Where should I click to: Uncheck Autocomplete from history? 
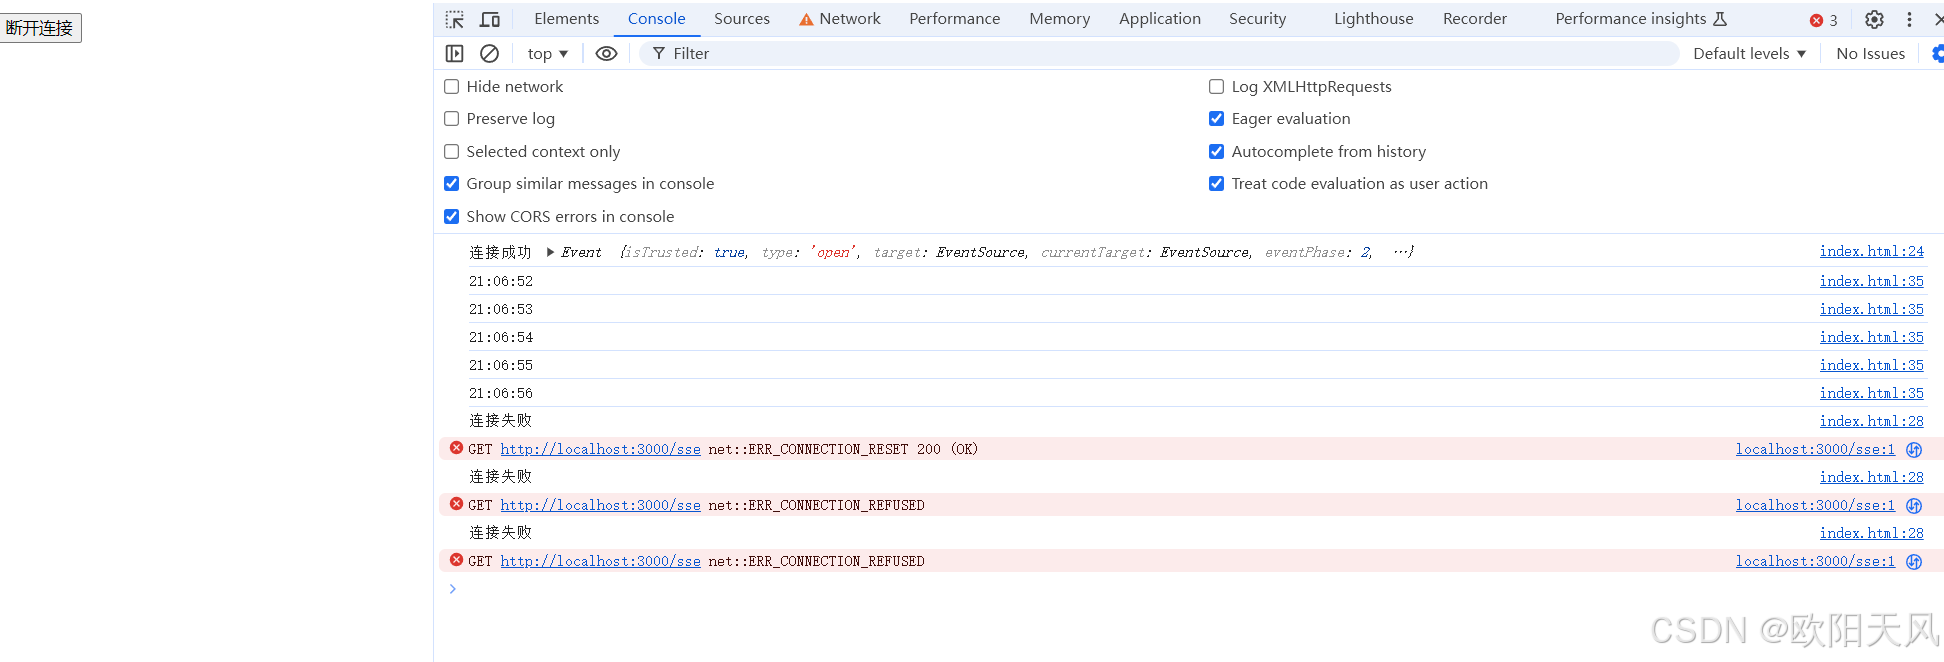click(x=1217, y=152)
